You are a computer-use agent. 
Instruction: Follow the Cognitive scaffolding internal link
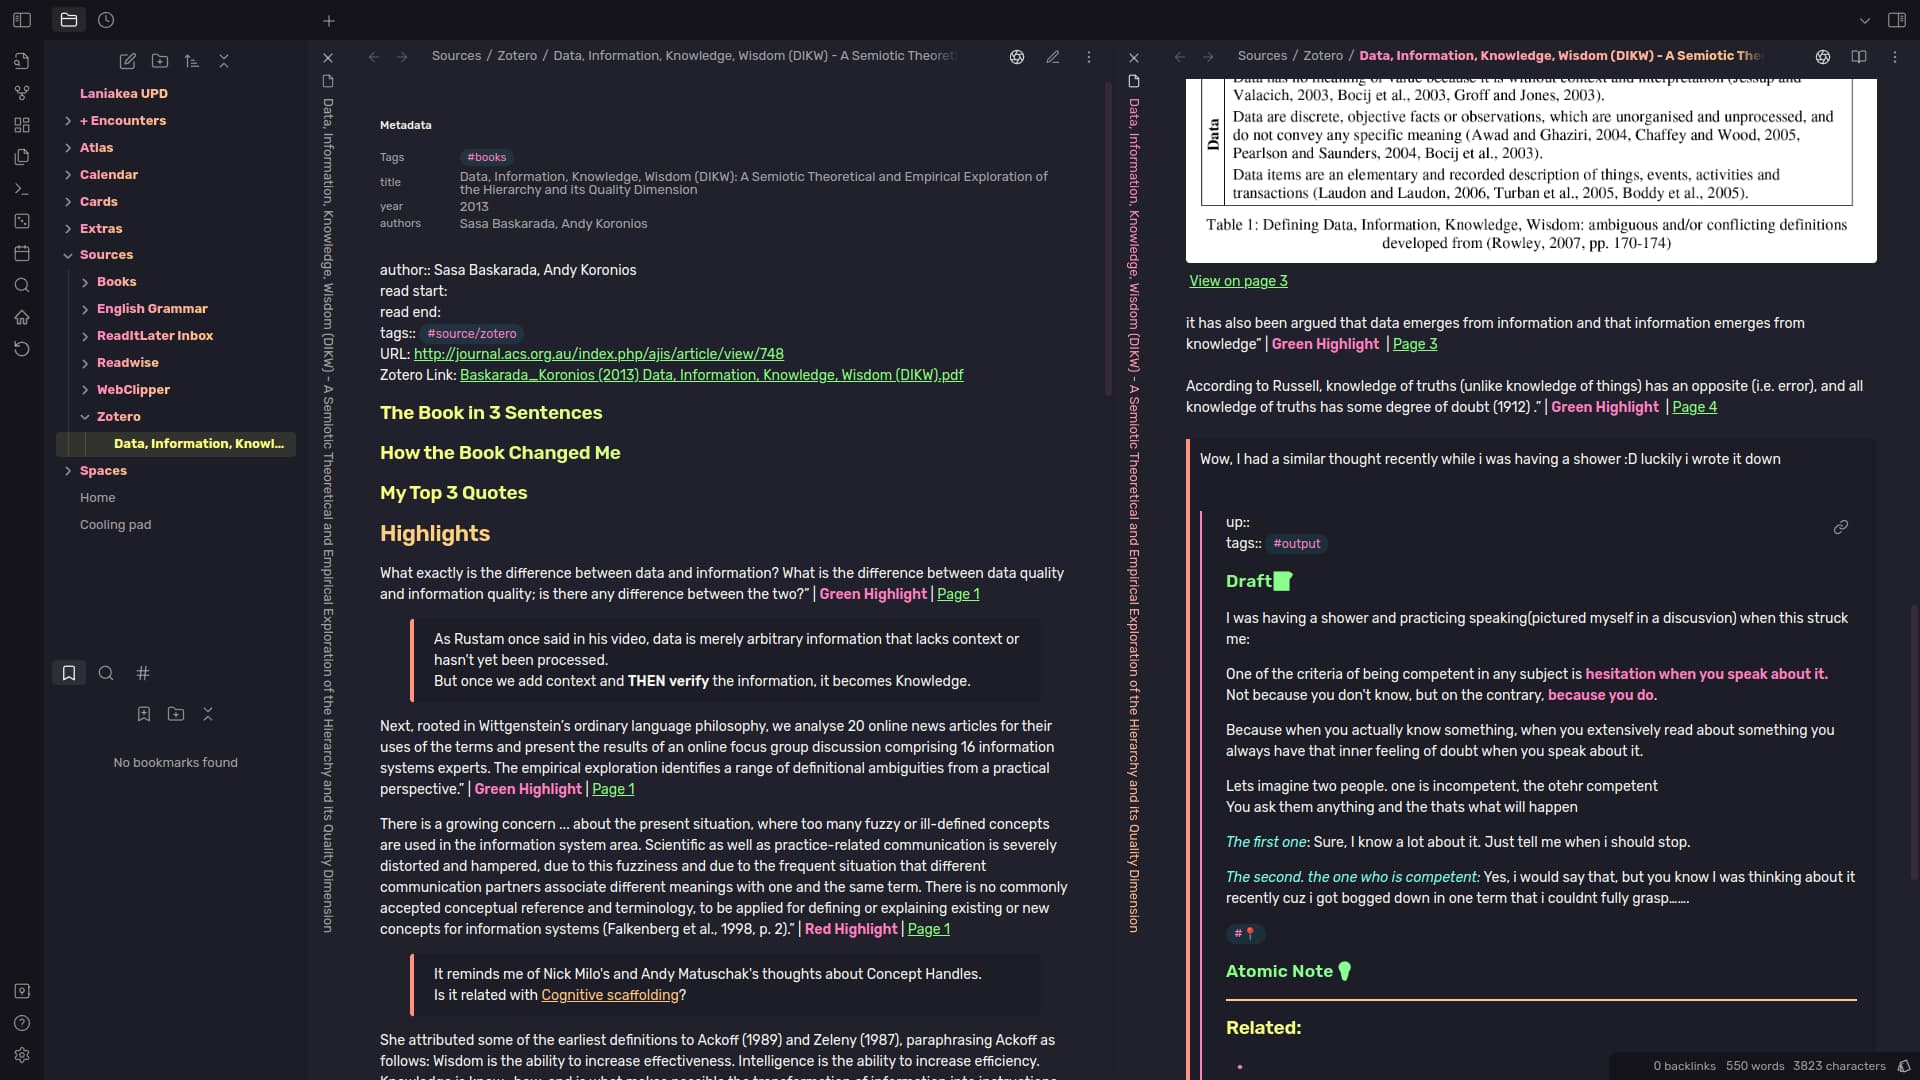pyautogui.click(x=610, y=995)
